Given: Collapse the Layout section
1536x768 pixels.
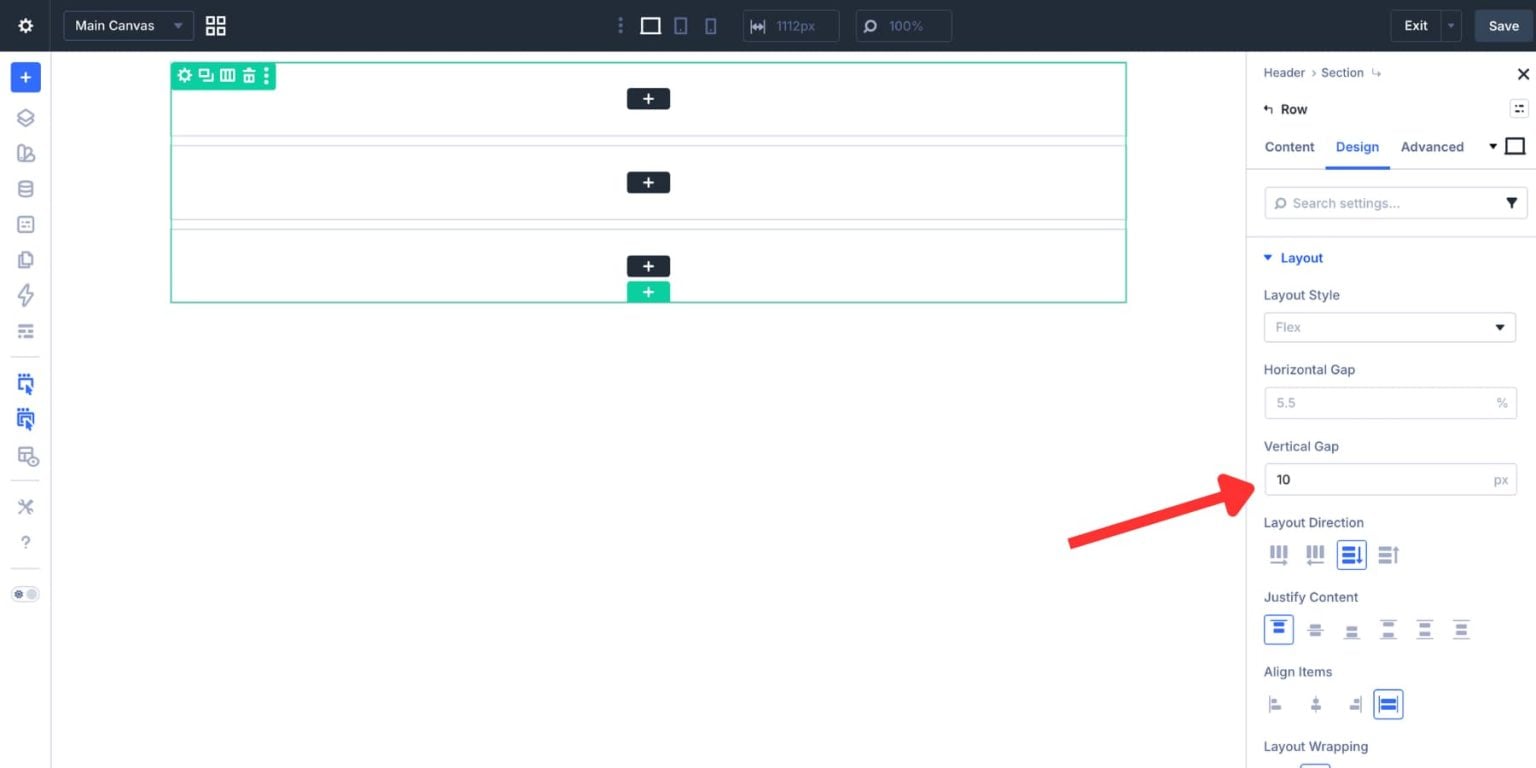Looking at the screenshot, I should (x=1293, y=258).
